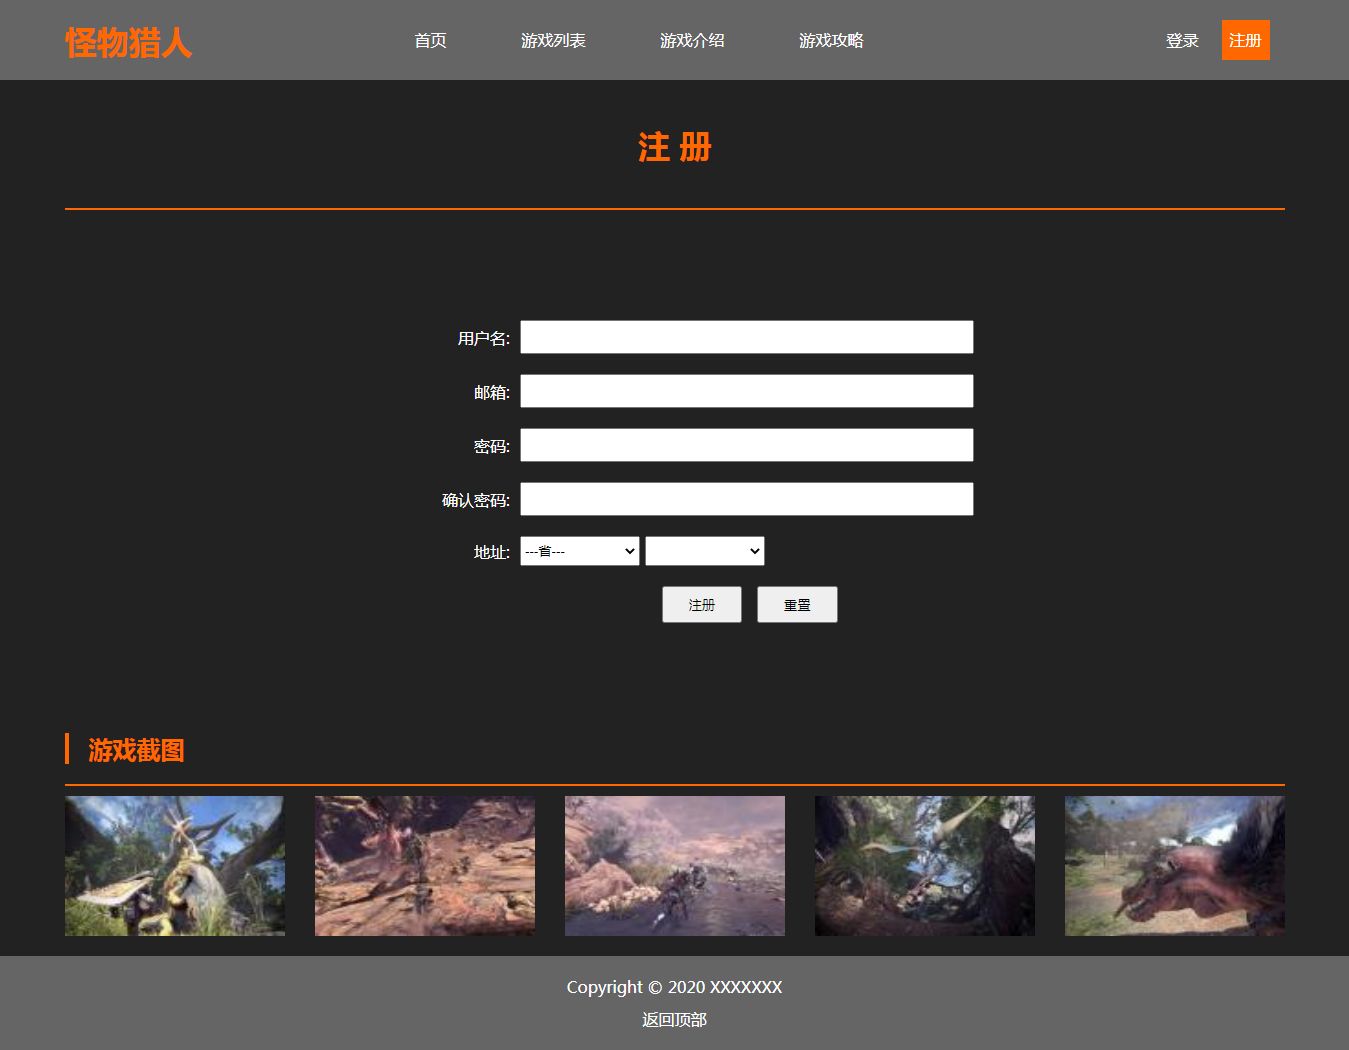Click the 登录 link in header

coord(1182,41)
